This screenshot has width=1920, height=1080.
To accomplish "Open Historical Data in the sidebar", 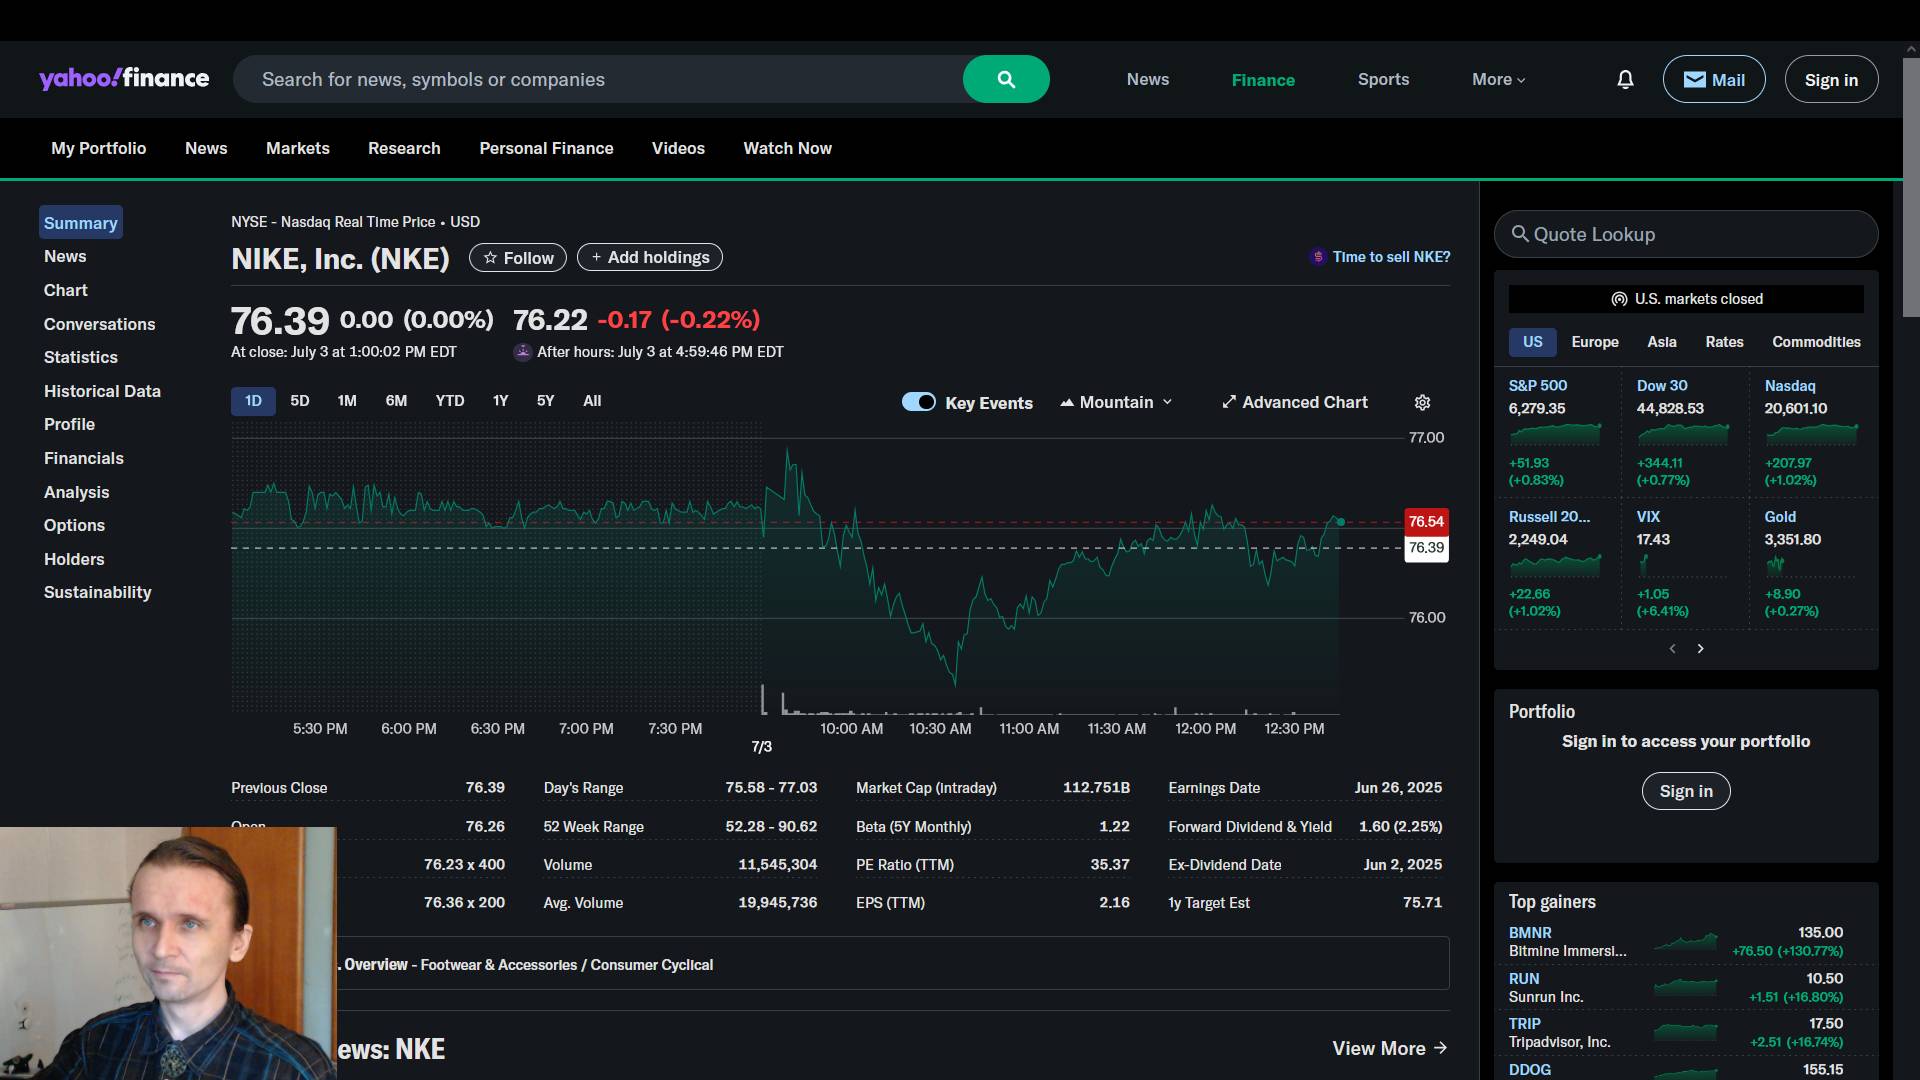I will (x=102, y=391).
